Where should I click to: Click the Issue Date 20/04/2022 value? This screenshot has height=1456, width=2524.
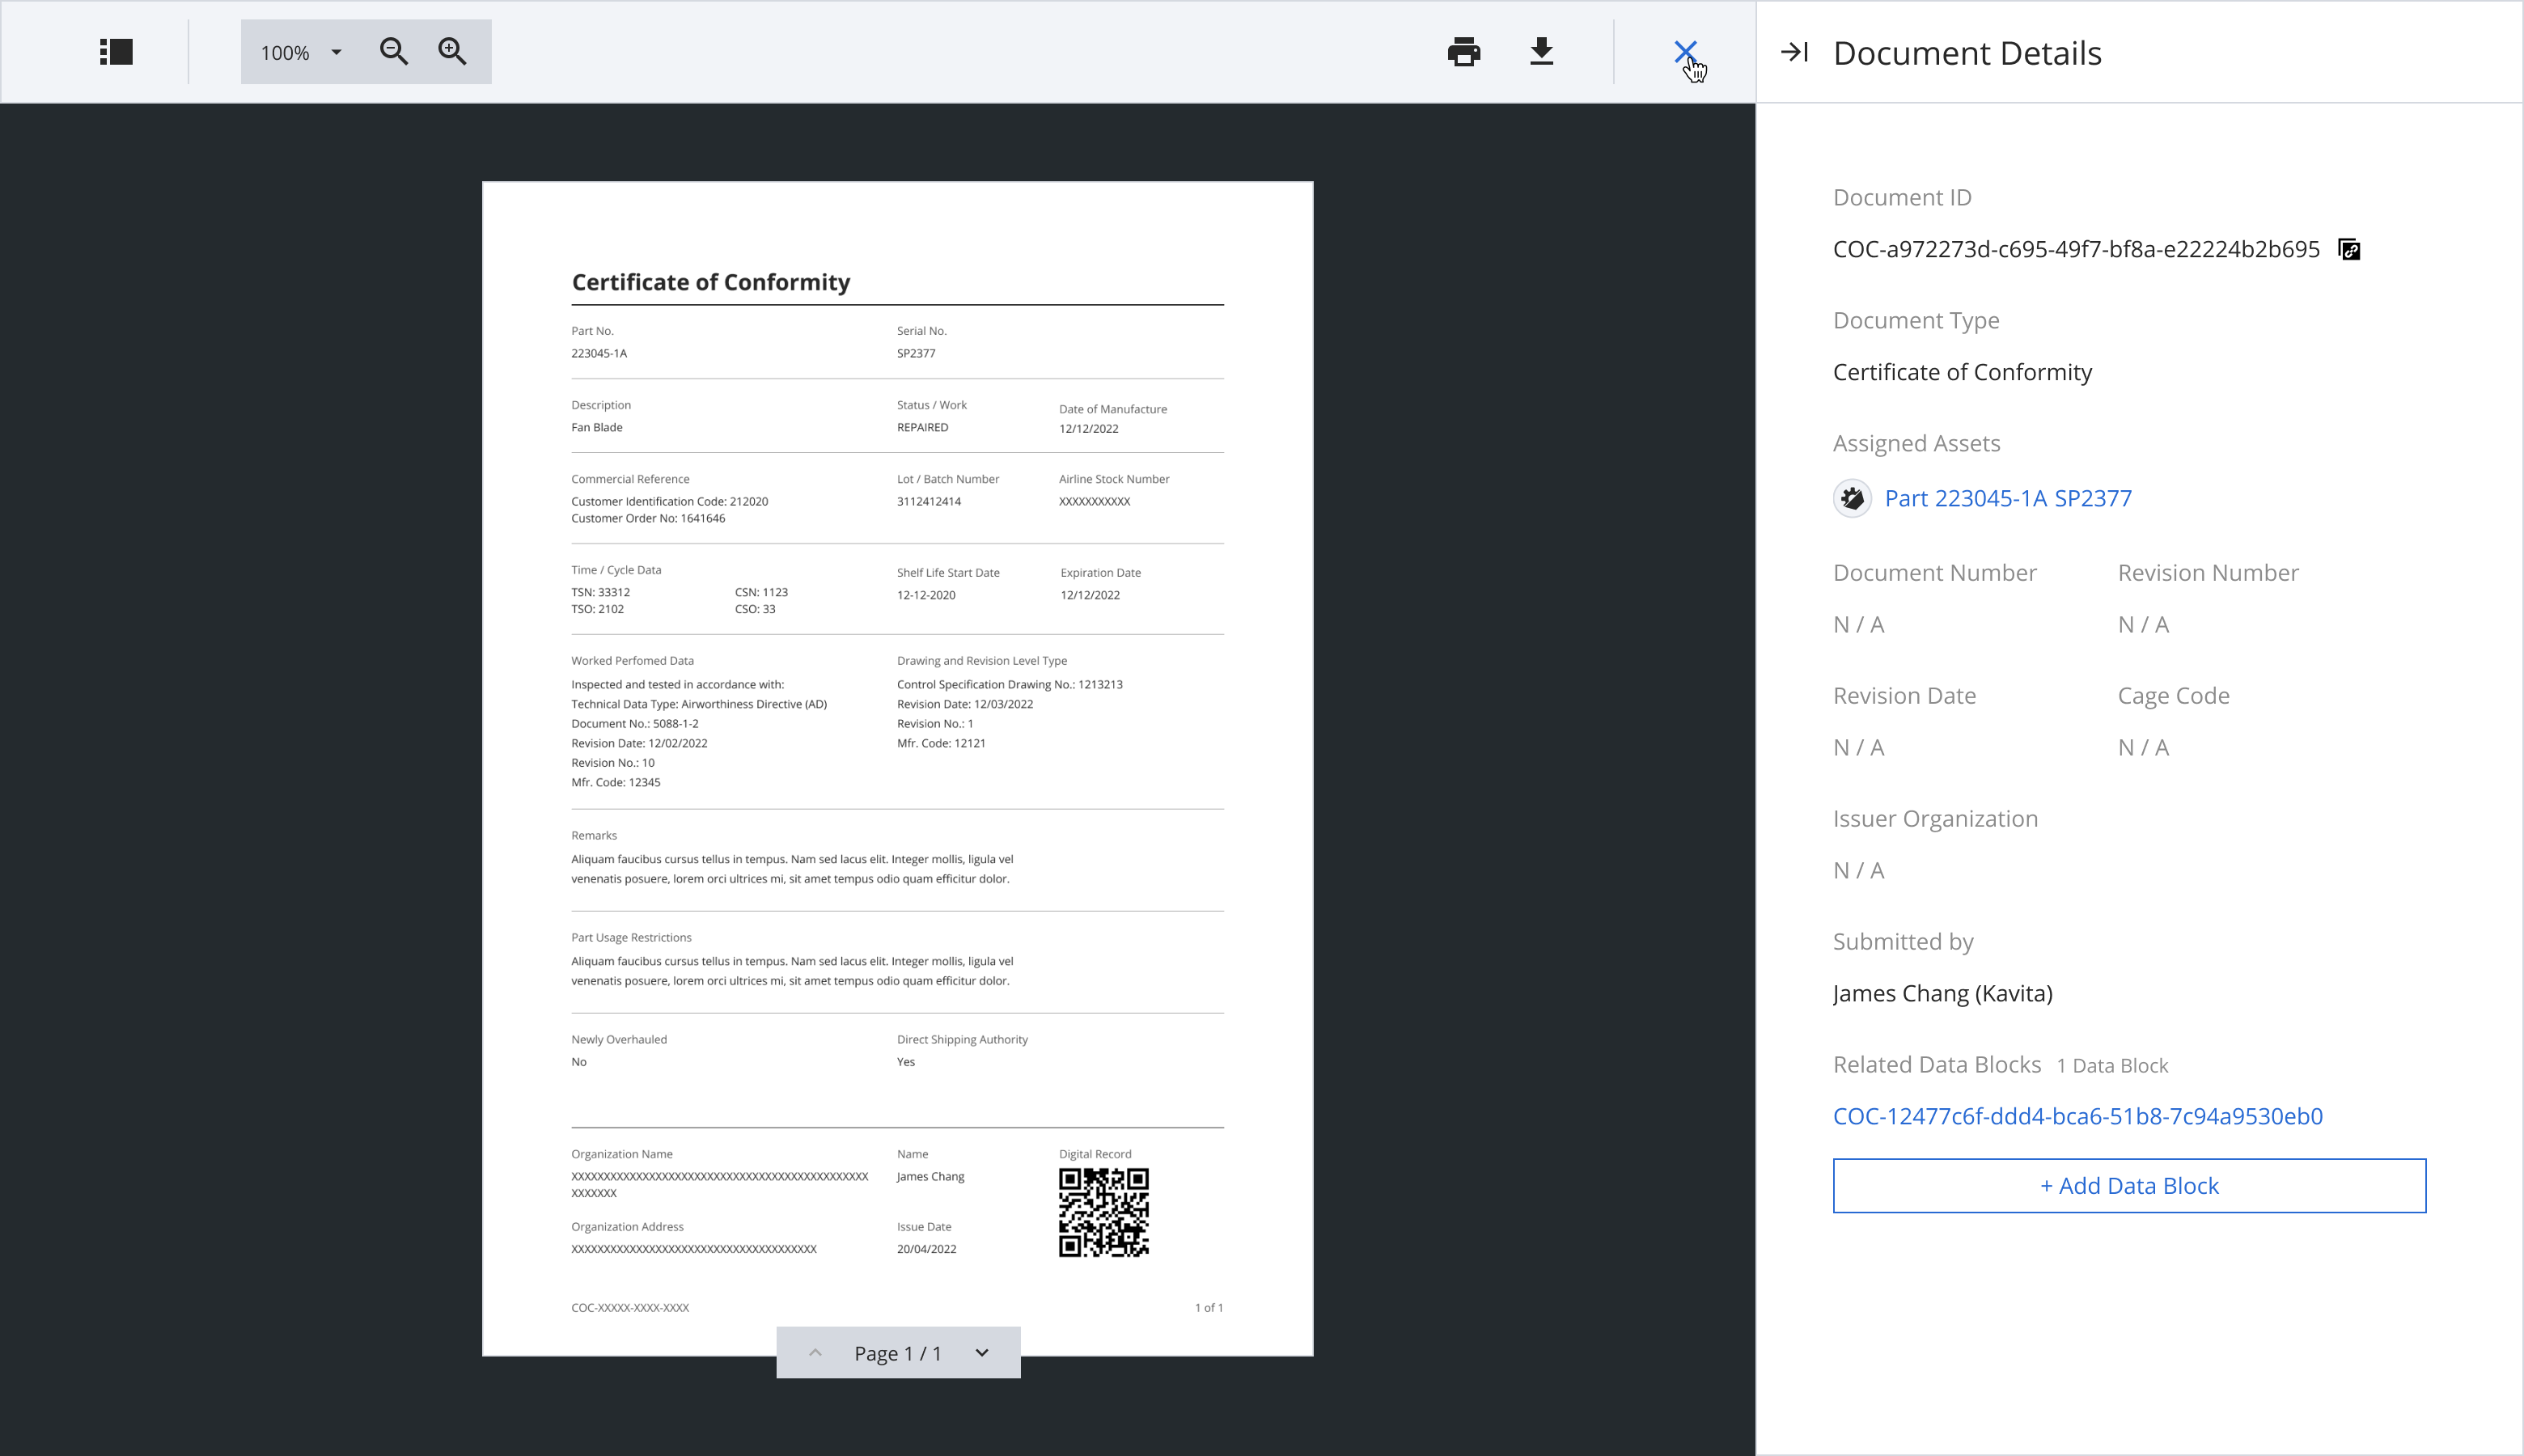point(926,1249)
